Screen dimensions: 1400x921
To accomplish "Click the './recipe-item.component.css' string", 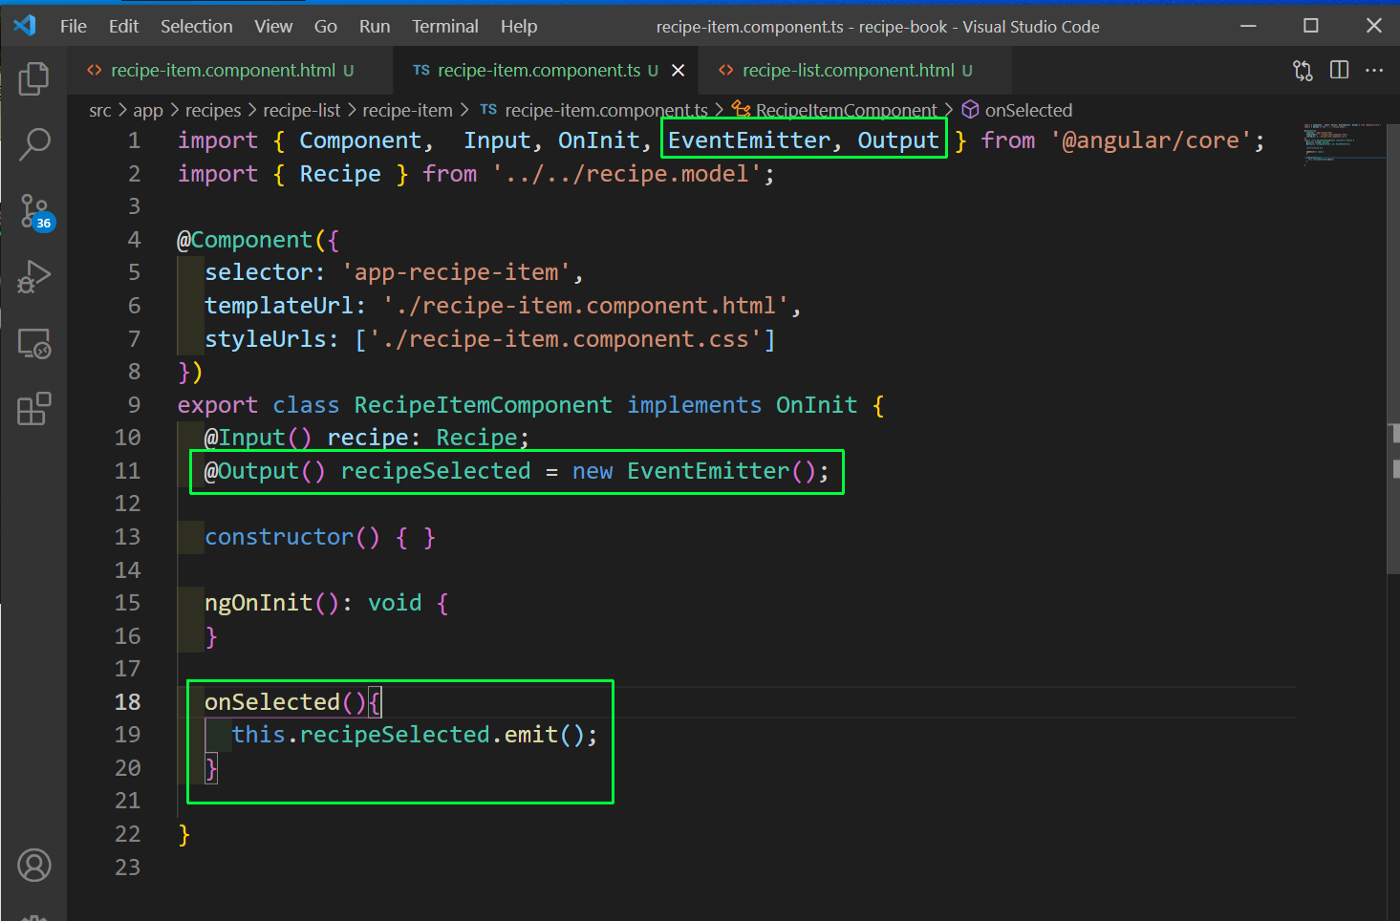I will coord(565,339).
